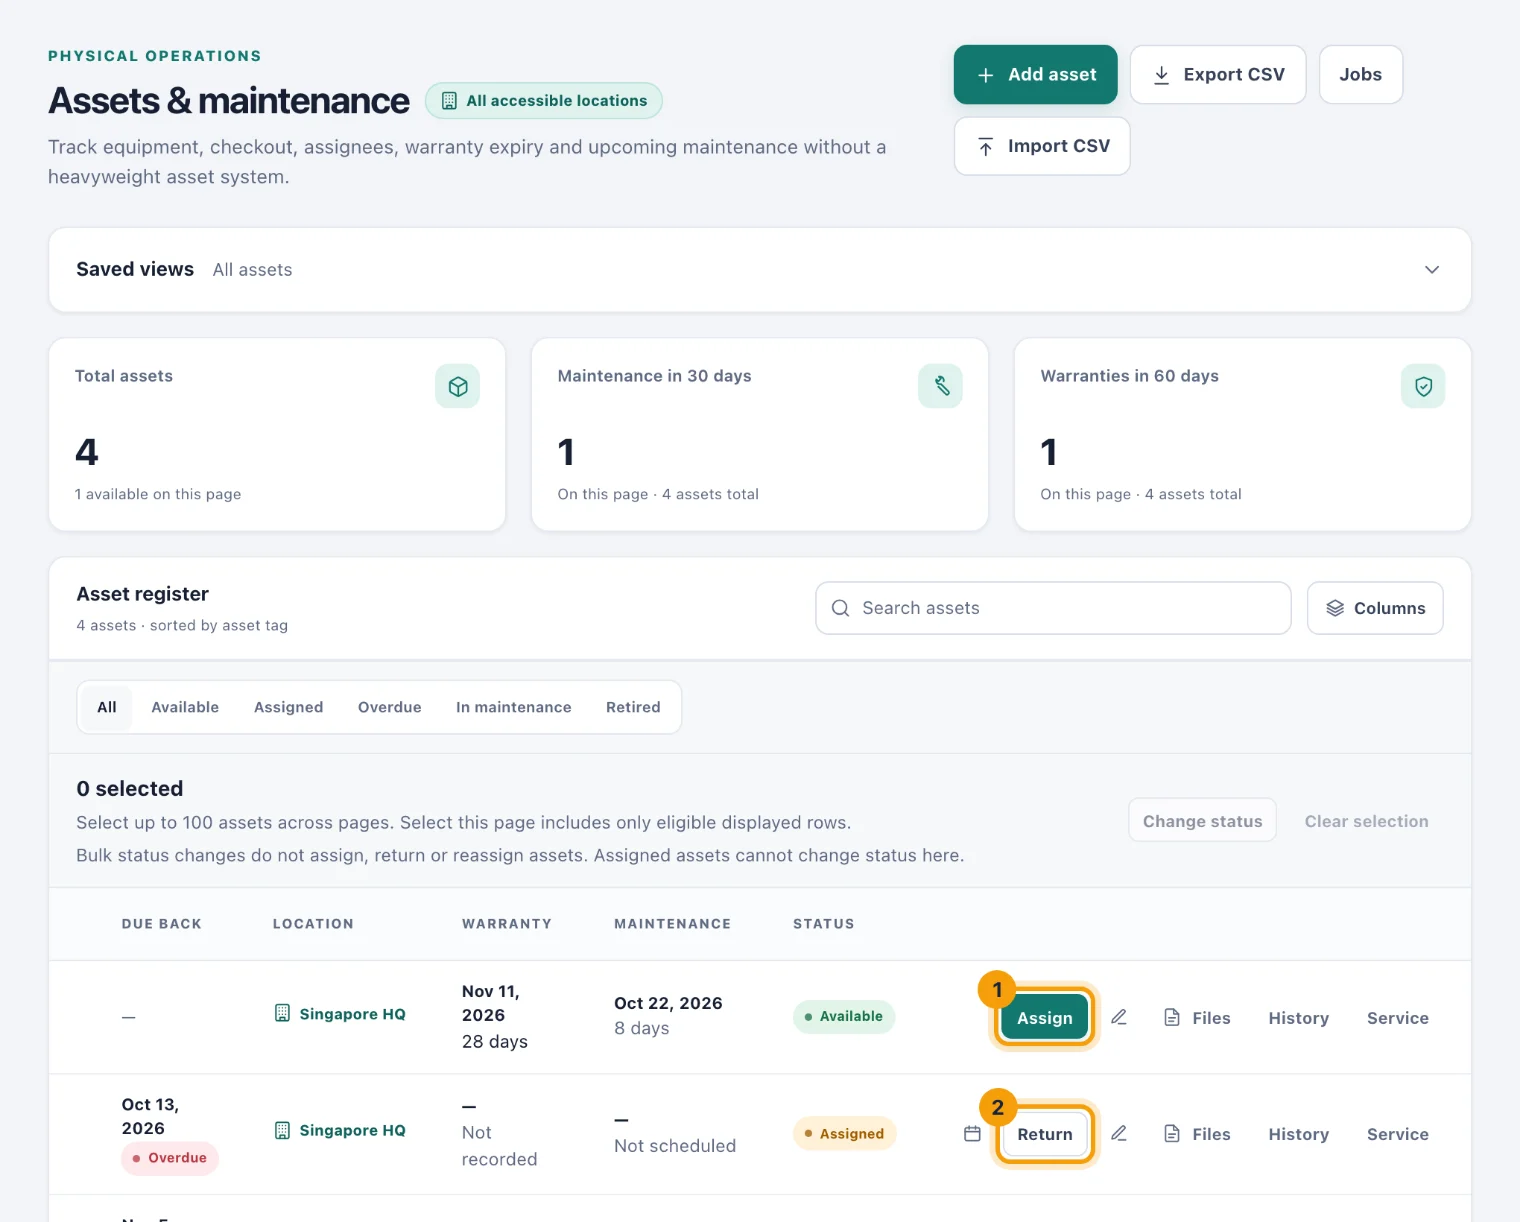
Task: Return the overdue Assigned asset
Action: point(1045,1134)
